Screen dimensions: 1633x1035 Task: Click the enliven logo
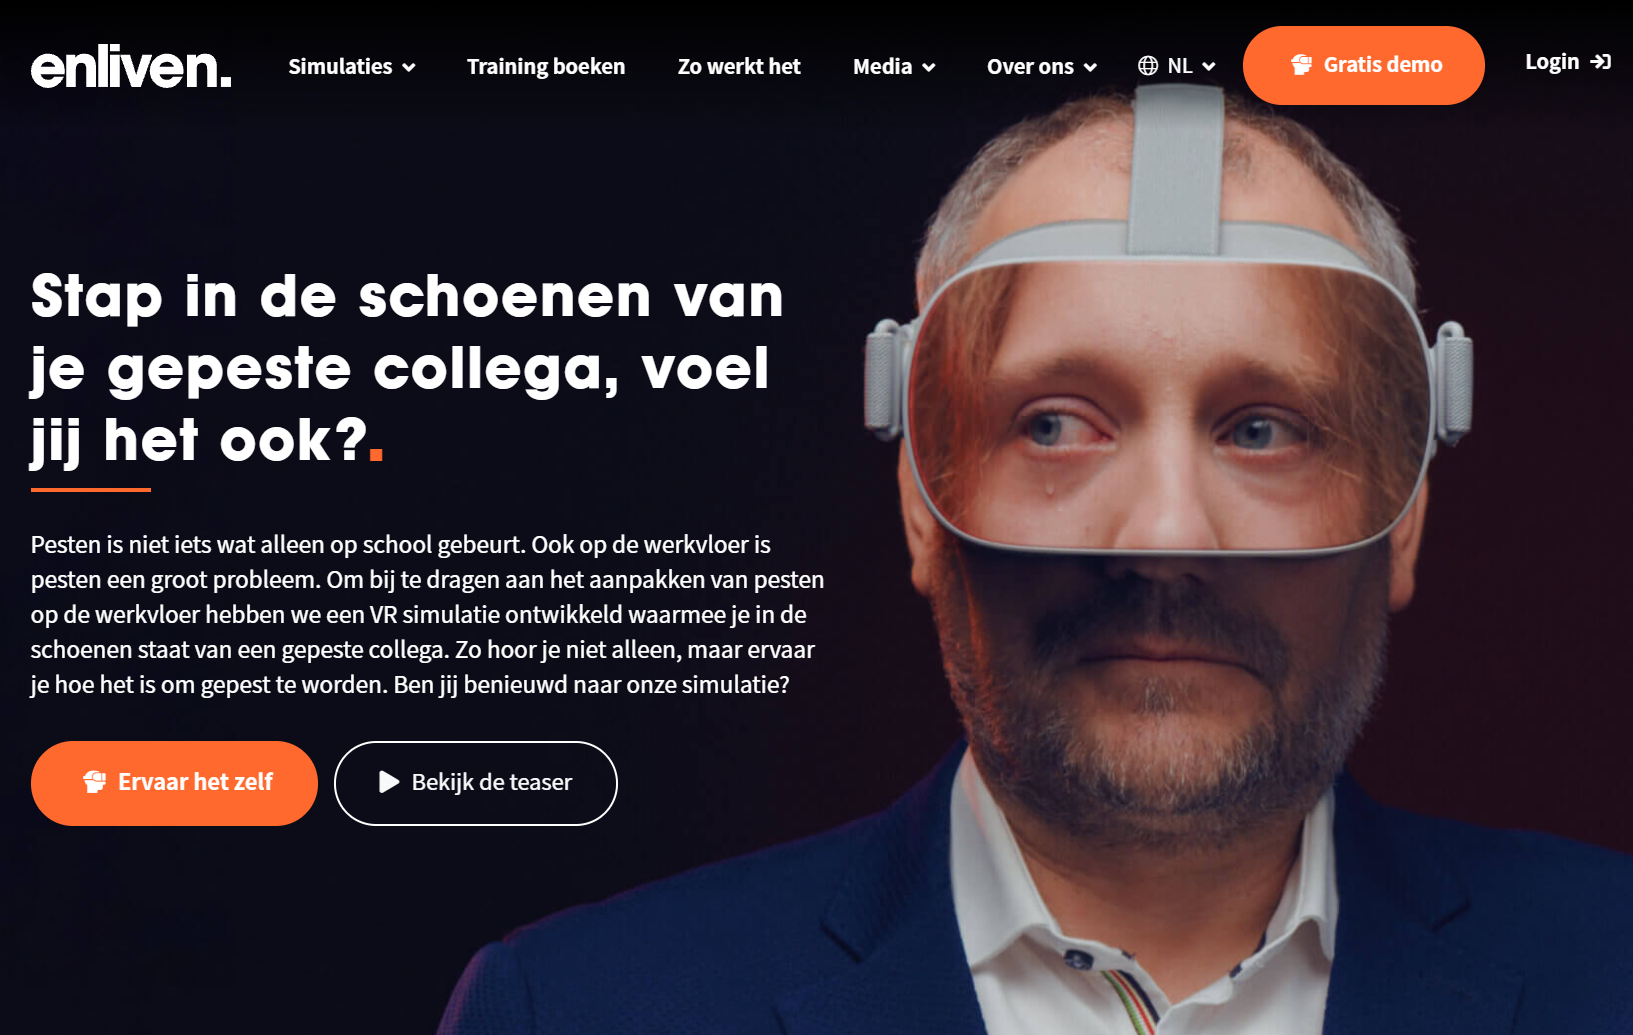tap(131, 66)
